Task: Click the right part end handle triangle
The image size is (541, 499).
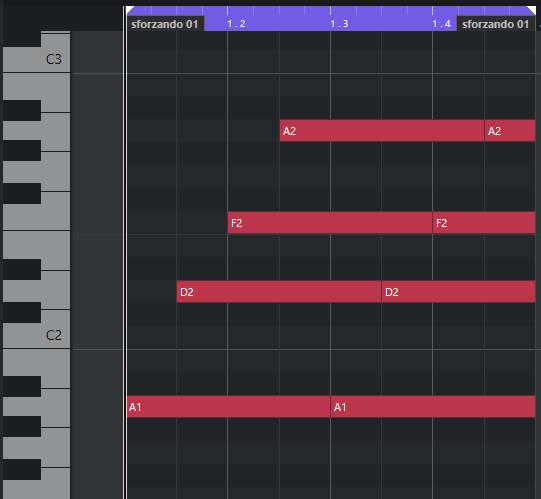Action: (532, 10)
